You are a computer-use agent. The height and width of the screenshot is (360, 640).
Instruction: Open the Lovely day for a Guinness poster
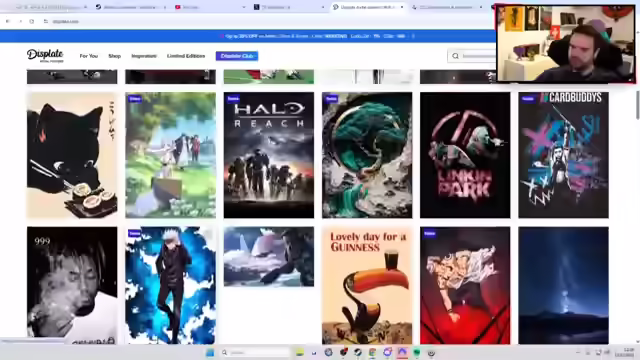[367, 286]
